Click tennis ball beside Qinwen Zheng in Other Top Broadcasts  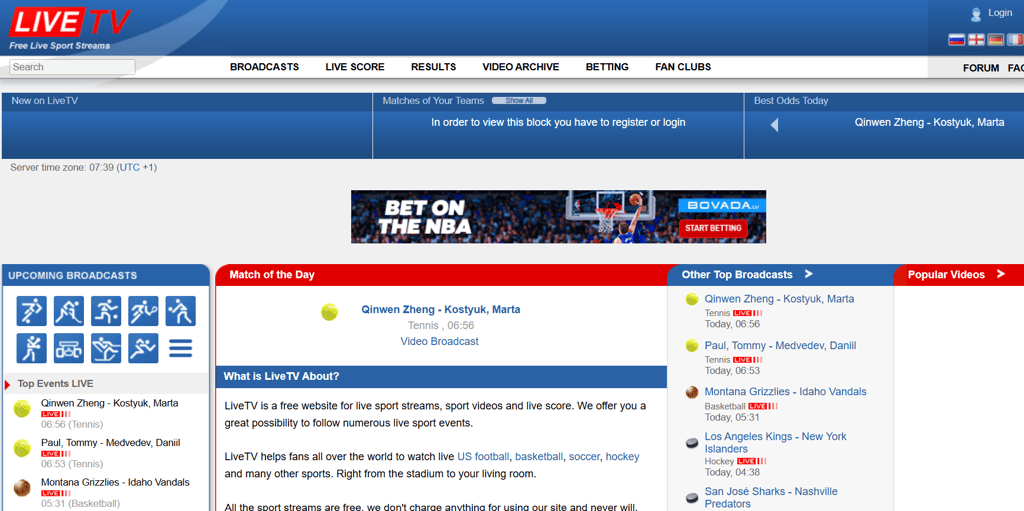pyautogui.click(x=692, y=299)
